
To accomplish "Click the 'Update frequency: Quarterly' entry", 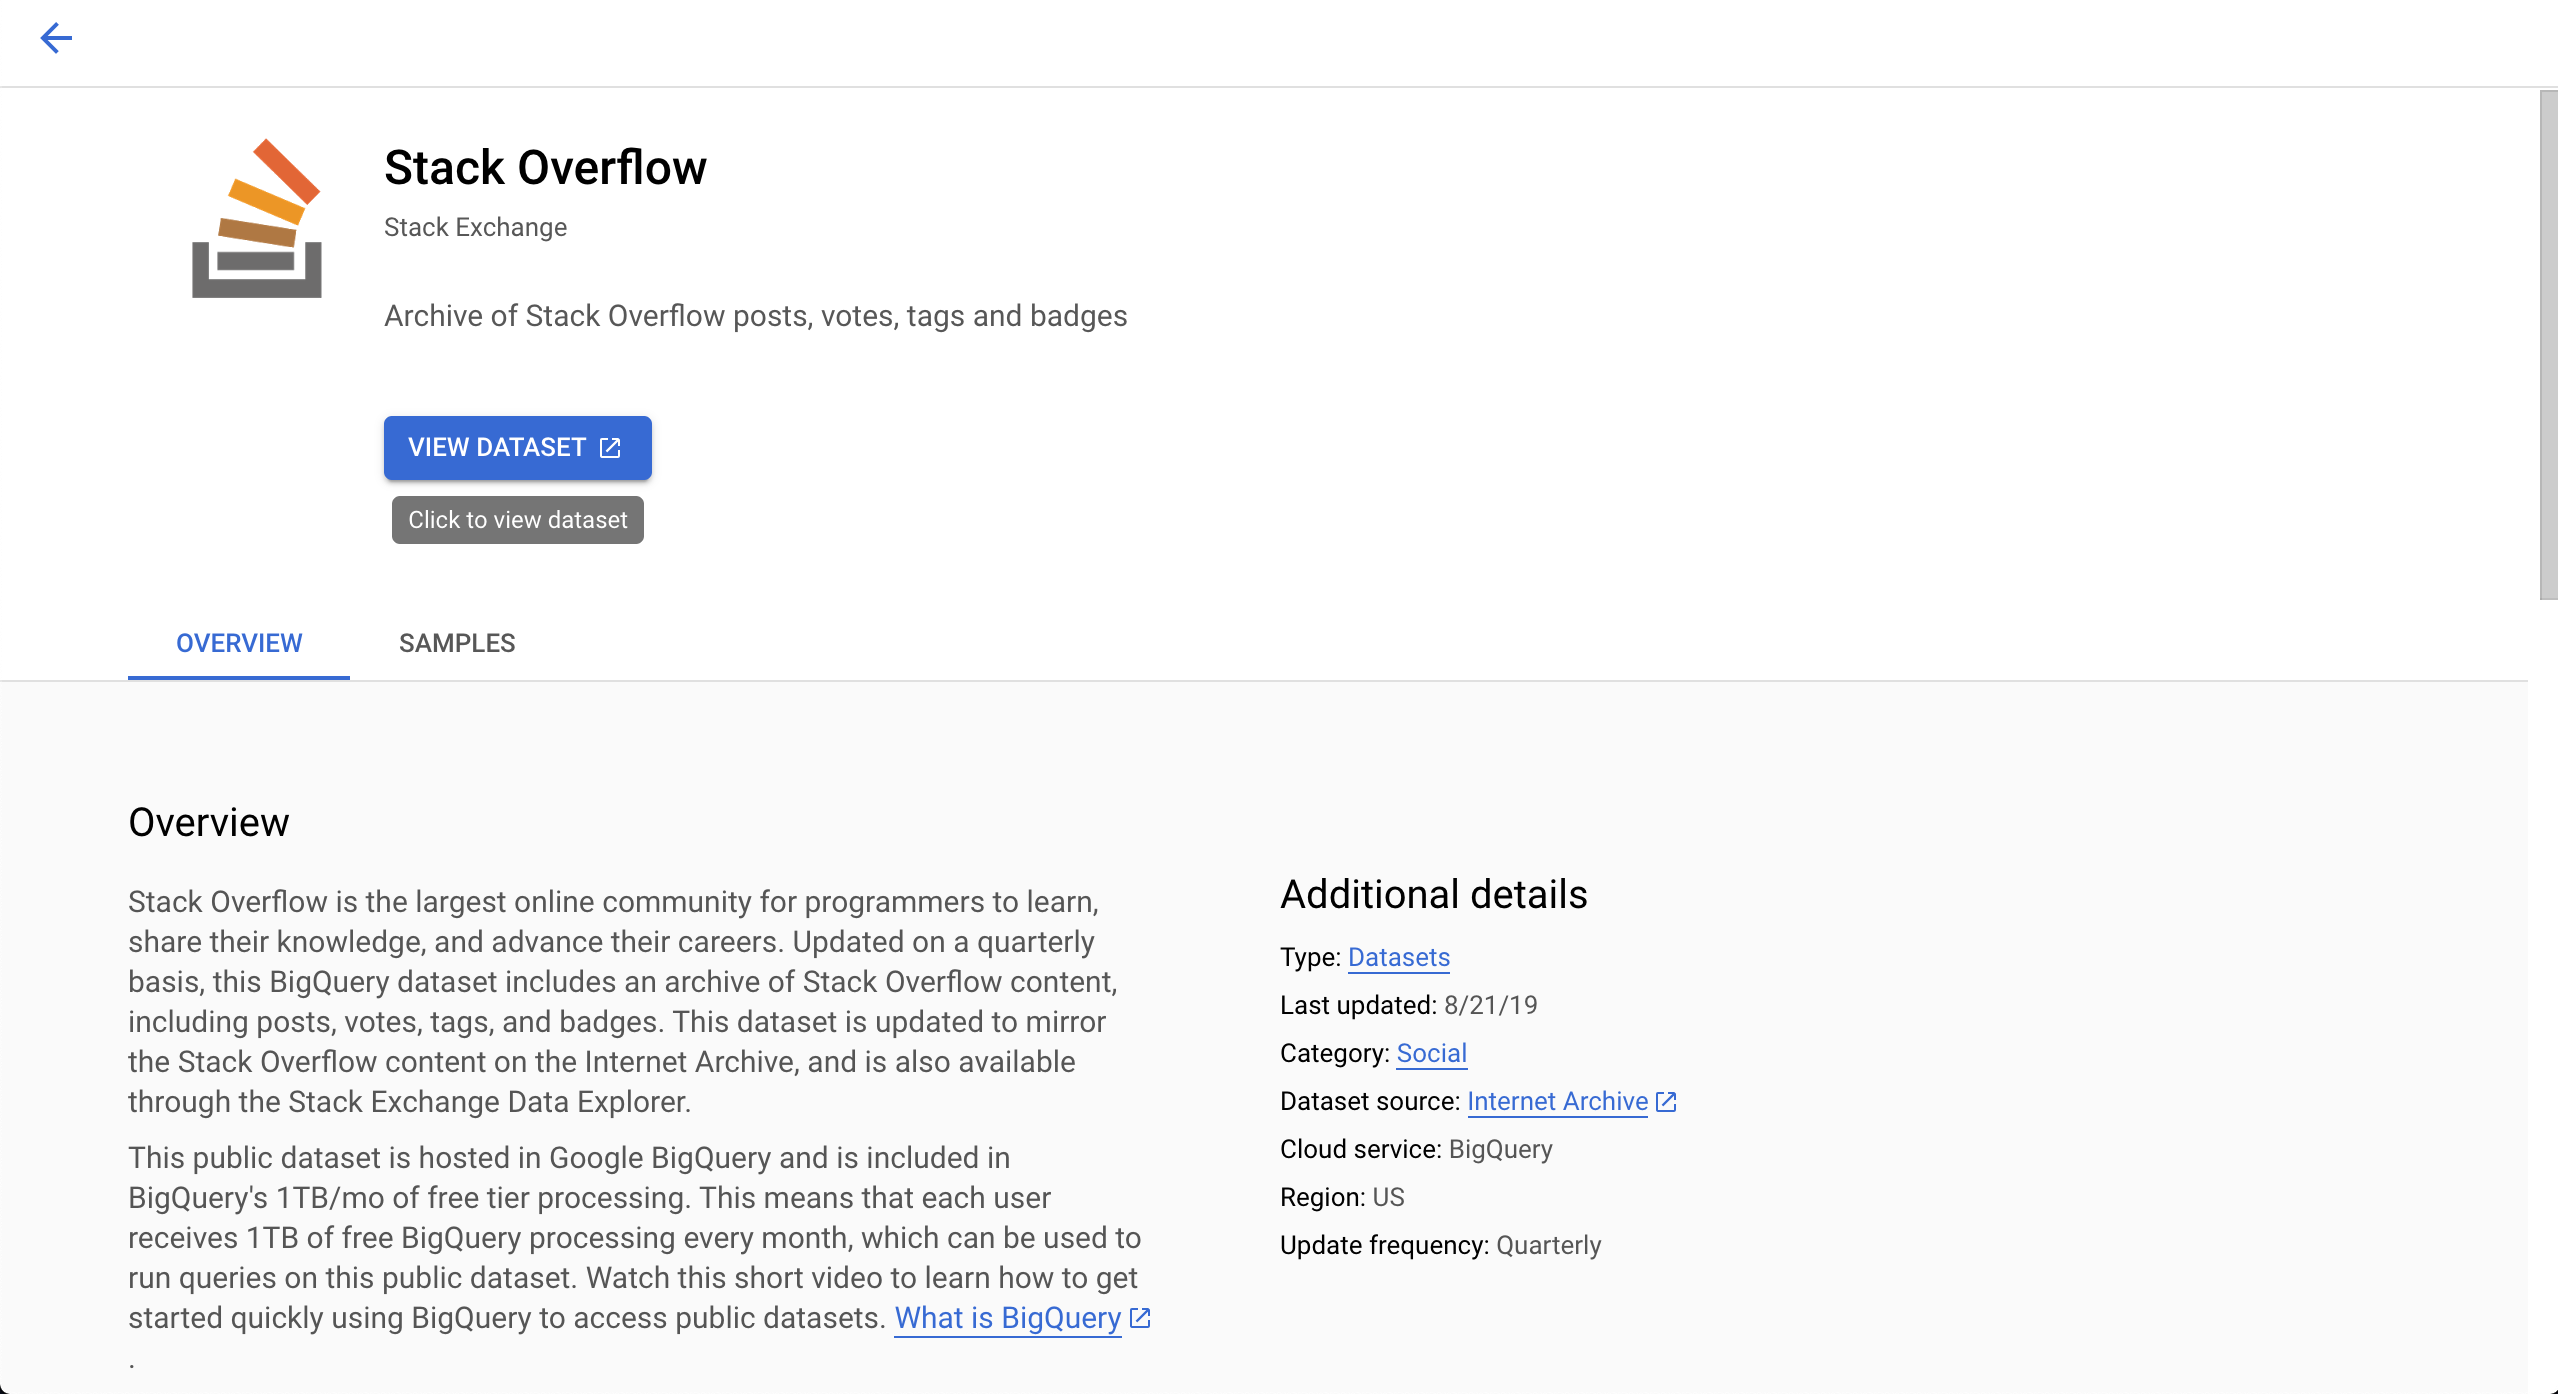I will [1440, 1245].
